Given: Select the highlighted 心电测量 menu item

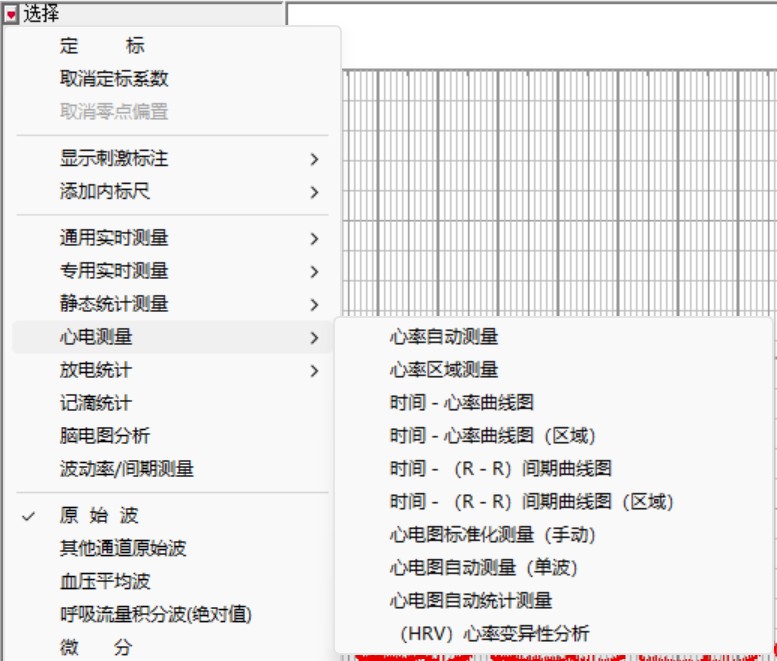Looking at the screenshot, I should coord(172,337).
